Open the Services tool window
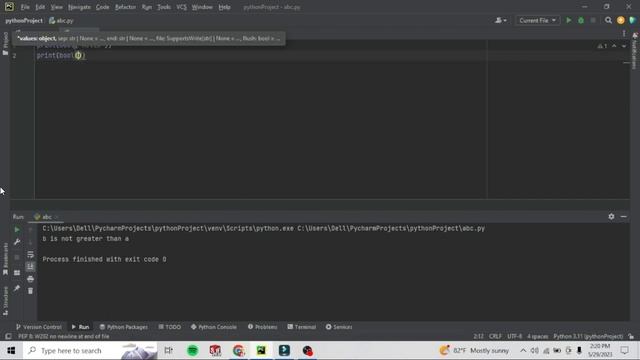Image resolution: width=640 pixels, height=360 pixels. (339, 327)
